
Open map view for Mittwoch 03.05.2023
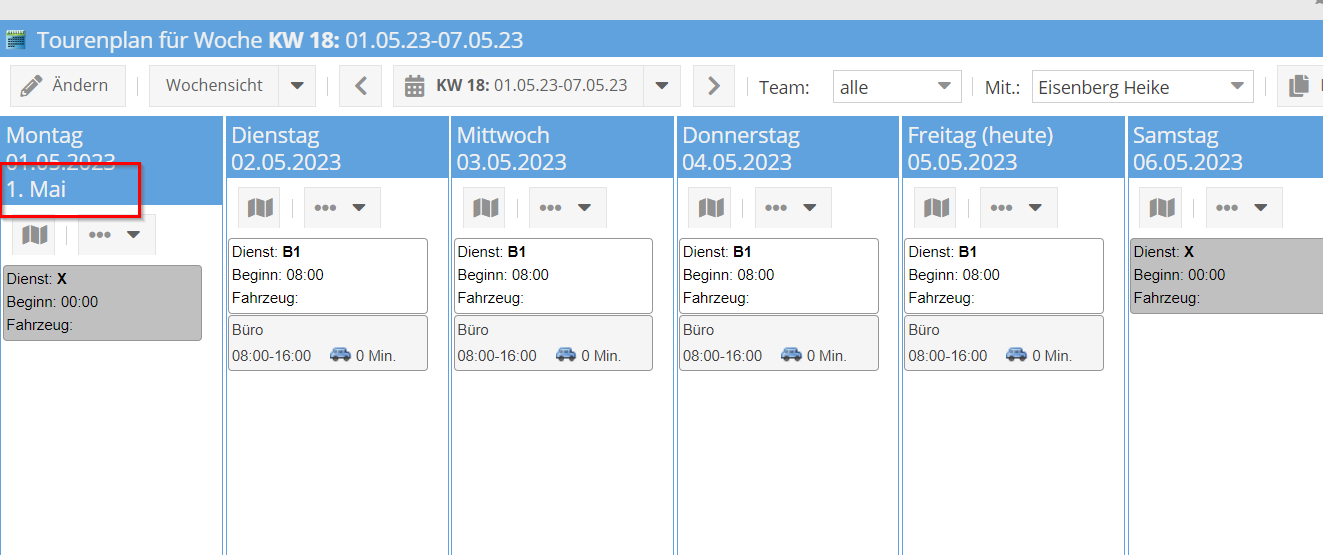(485, 208)
